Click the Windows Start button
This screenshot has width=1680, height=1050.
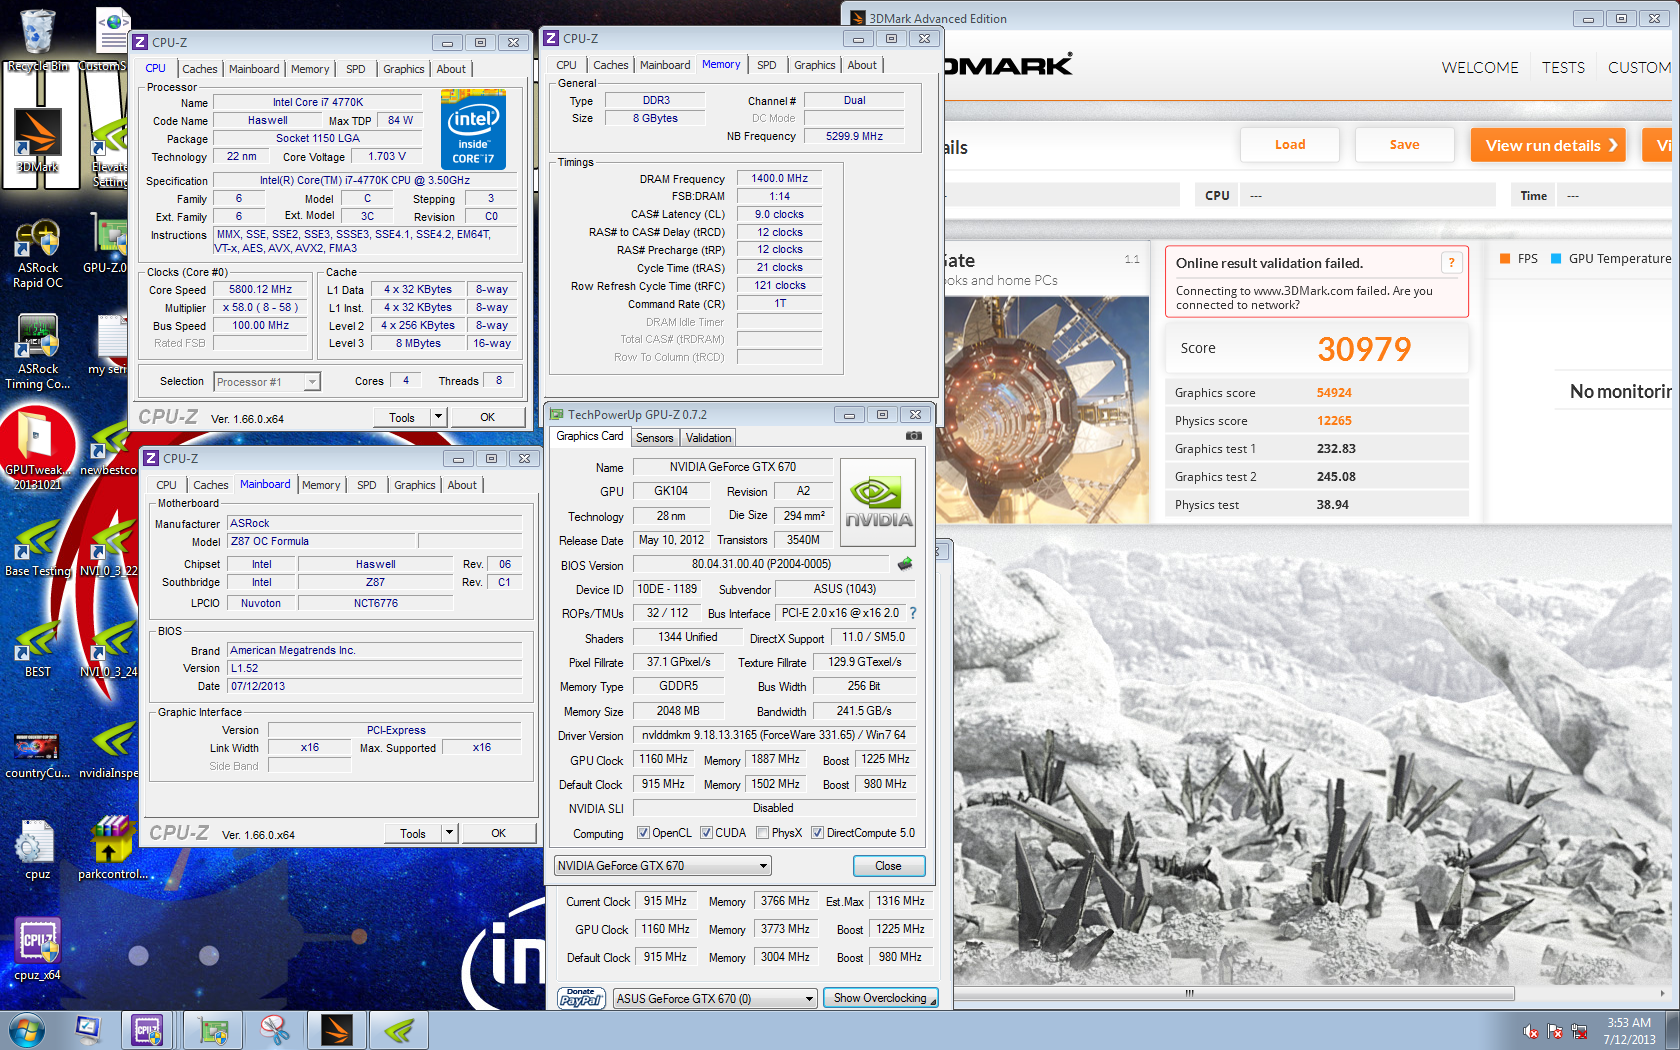26,1030
